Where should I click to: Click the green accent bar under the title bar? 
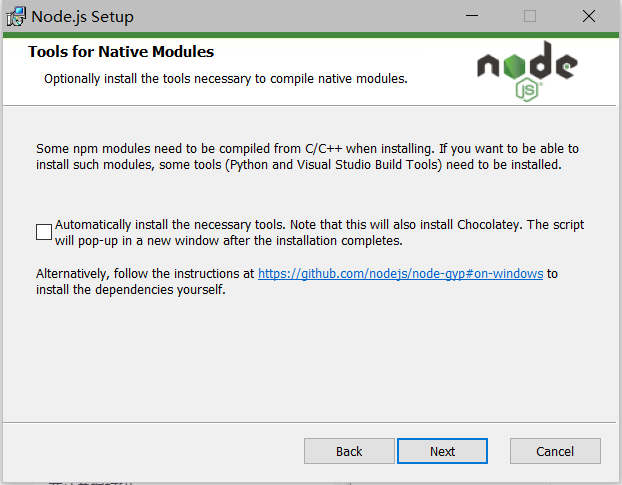click(310, 35)
